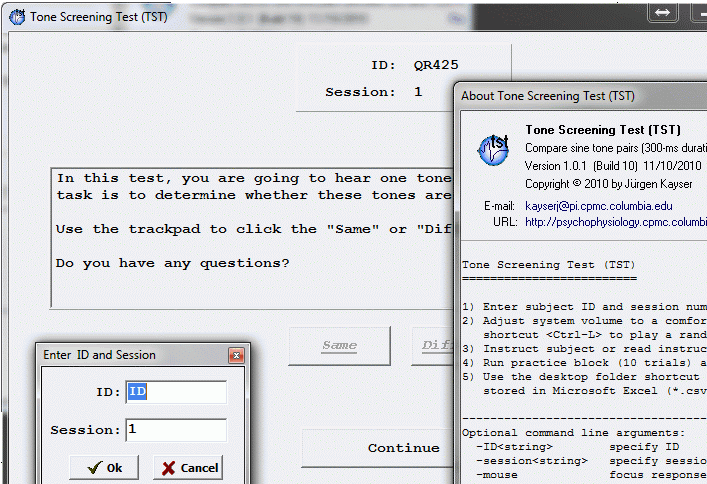Image resolution: width=707 pixels, height=484 pixels.
Task: Click the 'Copyright © 2010 by Jürgen Kayser' text
Action: point(609,184)
